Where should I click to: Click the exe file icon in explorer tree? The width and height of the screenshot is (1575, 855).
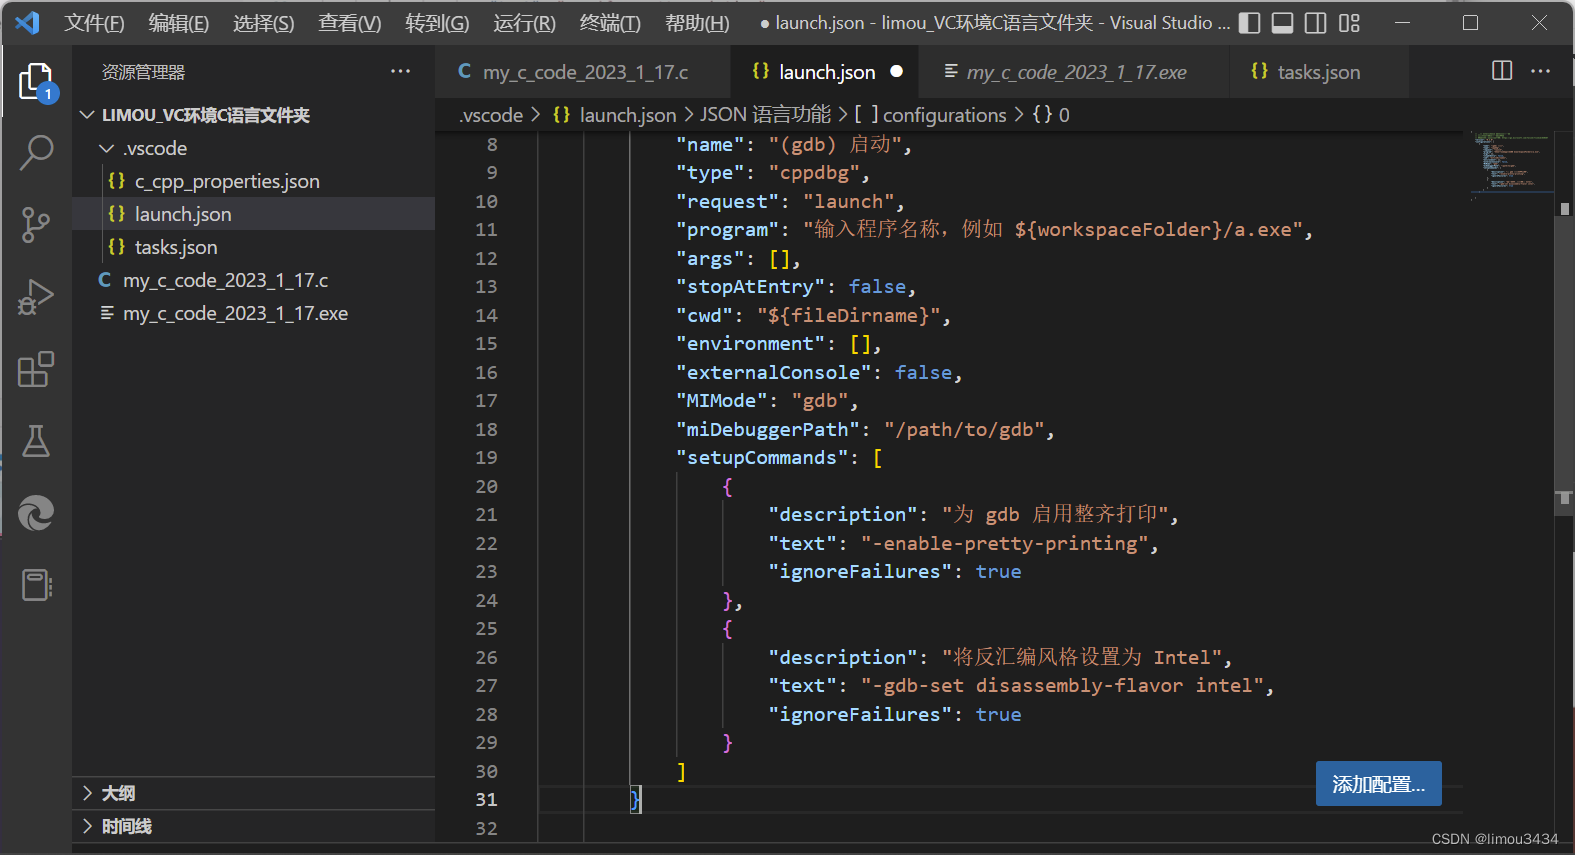106,313
